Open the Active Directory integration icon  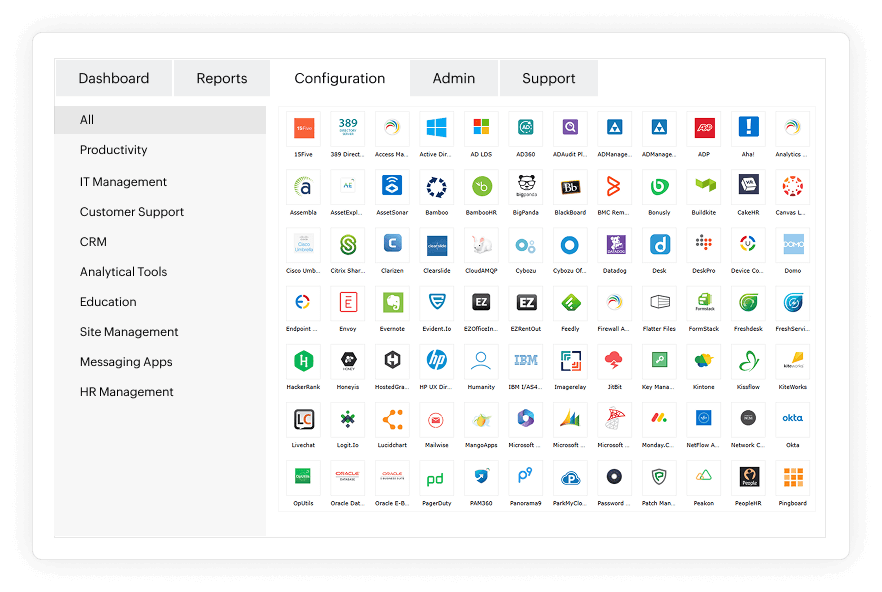tap(436, 128)
